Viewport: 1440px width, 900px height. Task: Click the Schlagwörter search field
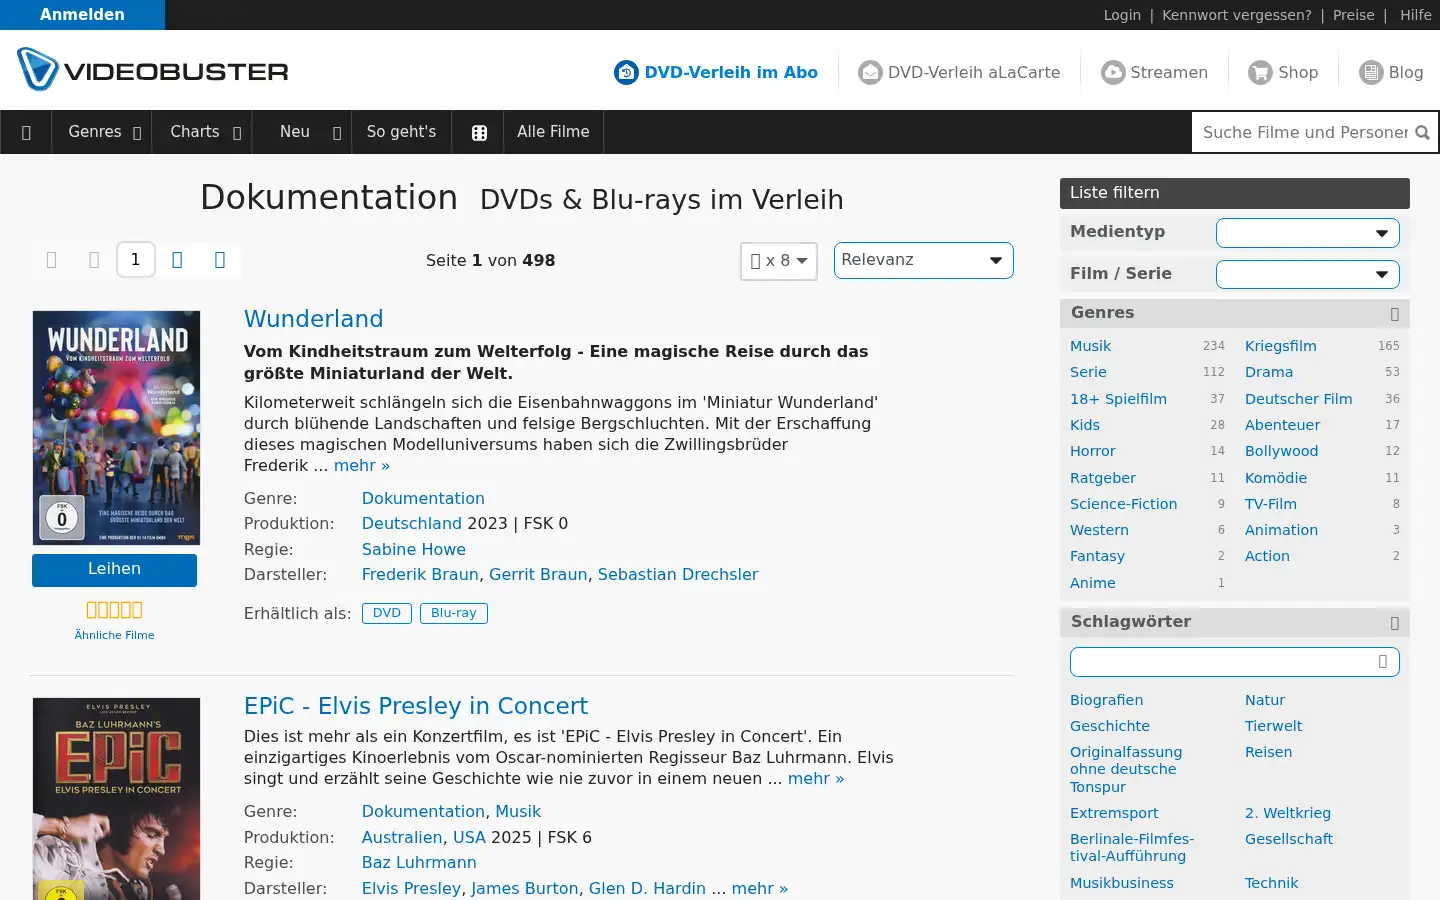1234,662
